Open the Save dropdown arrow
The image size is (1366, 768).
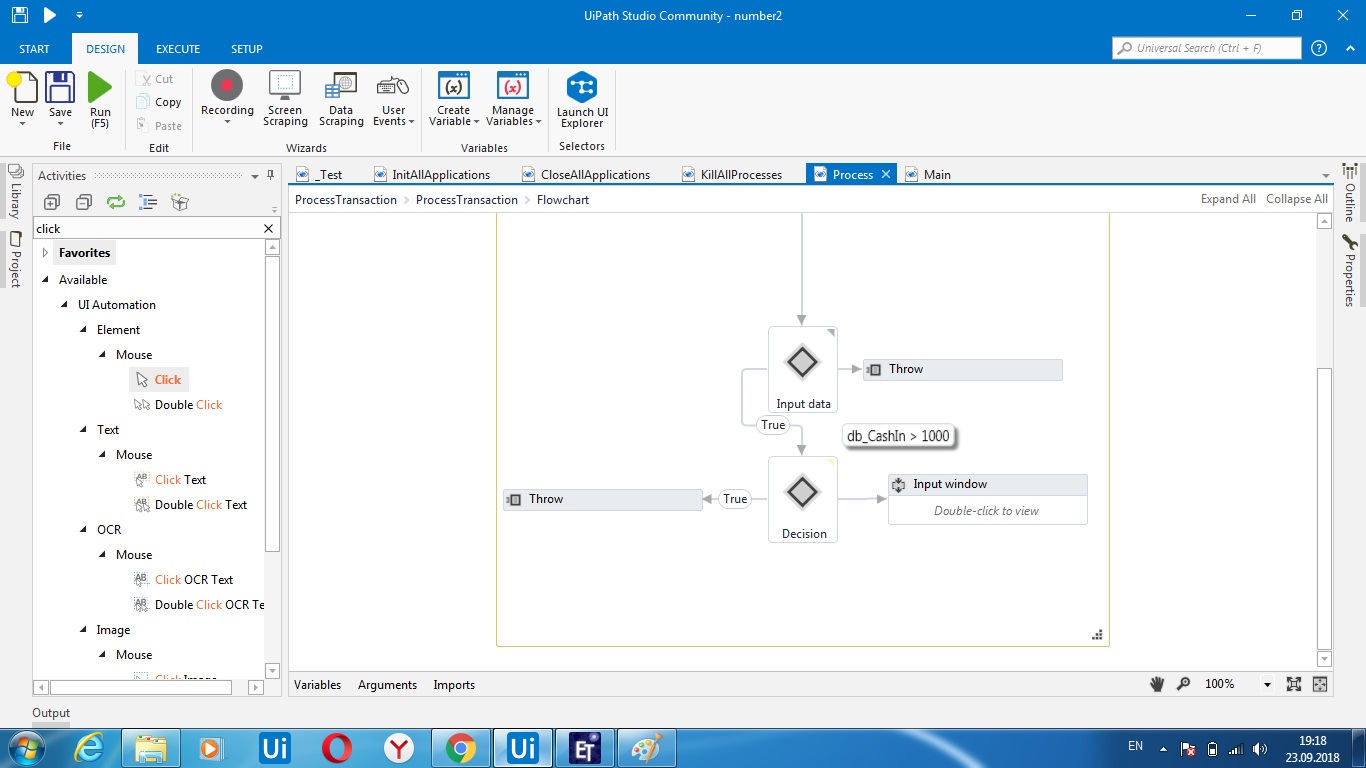tap(60, 124)
